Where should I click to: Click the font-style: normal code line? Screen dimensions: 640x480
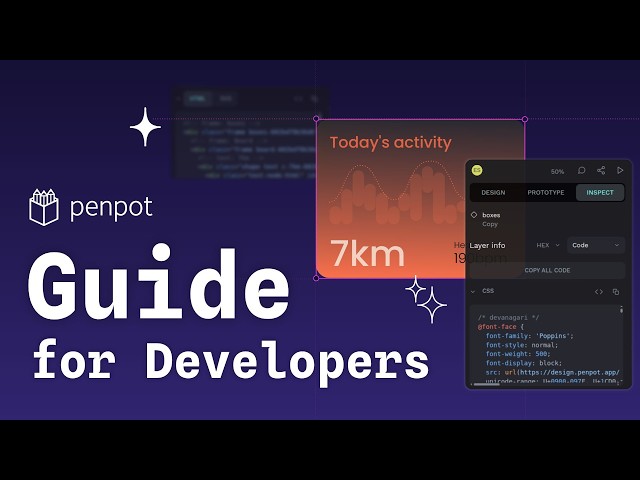[x=522, y=345]
